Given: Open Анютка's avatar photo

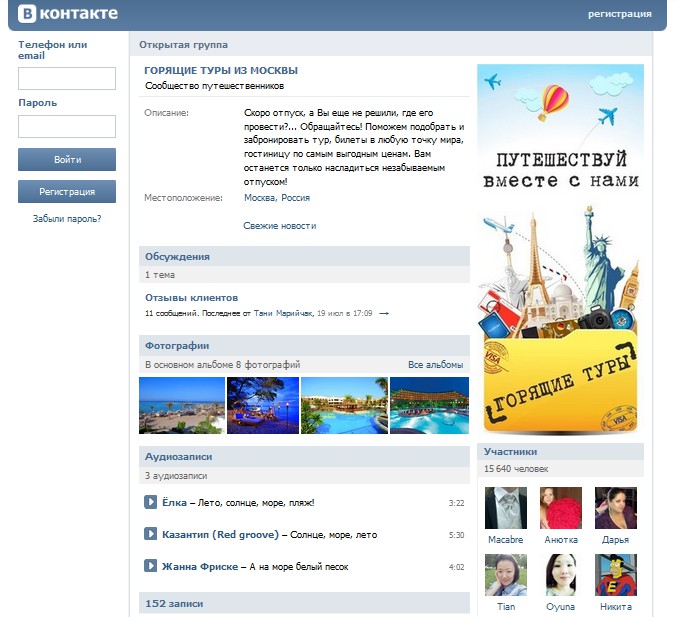Looking at the screenshot, I should coord(561,508).
